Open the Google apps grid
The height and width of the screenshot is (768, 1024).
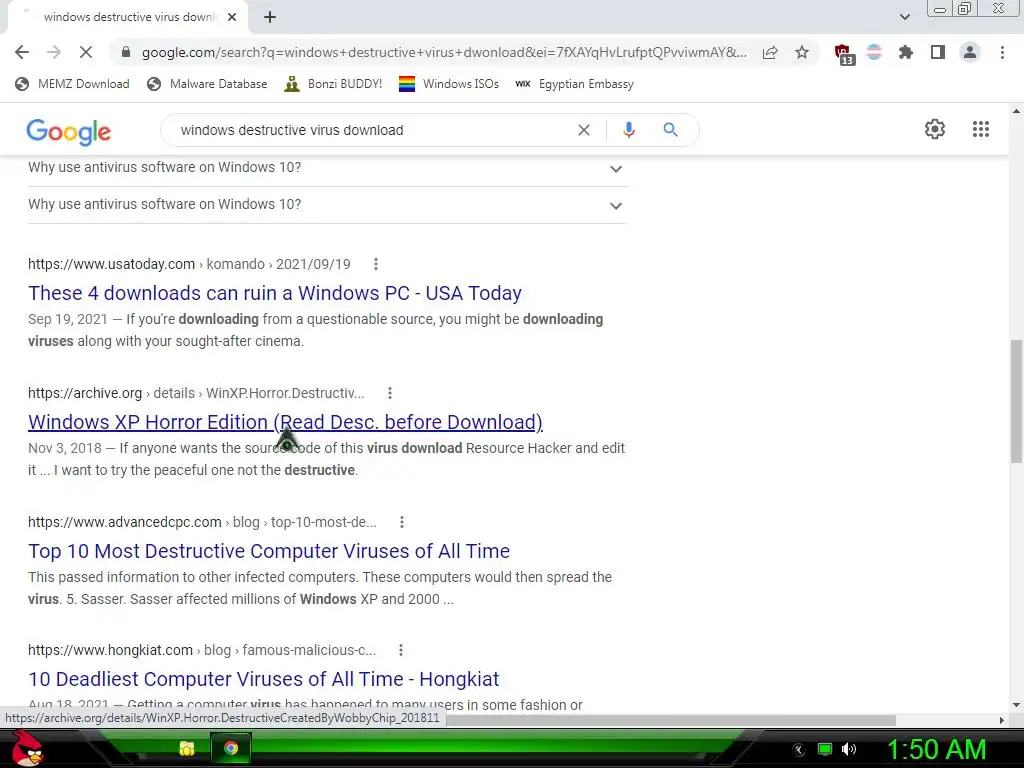tap(980, 129)
